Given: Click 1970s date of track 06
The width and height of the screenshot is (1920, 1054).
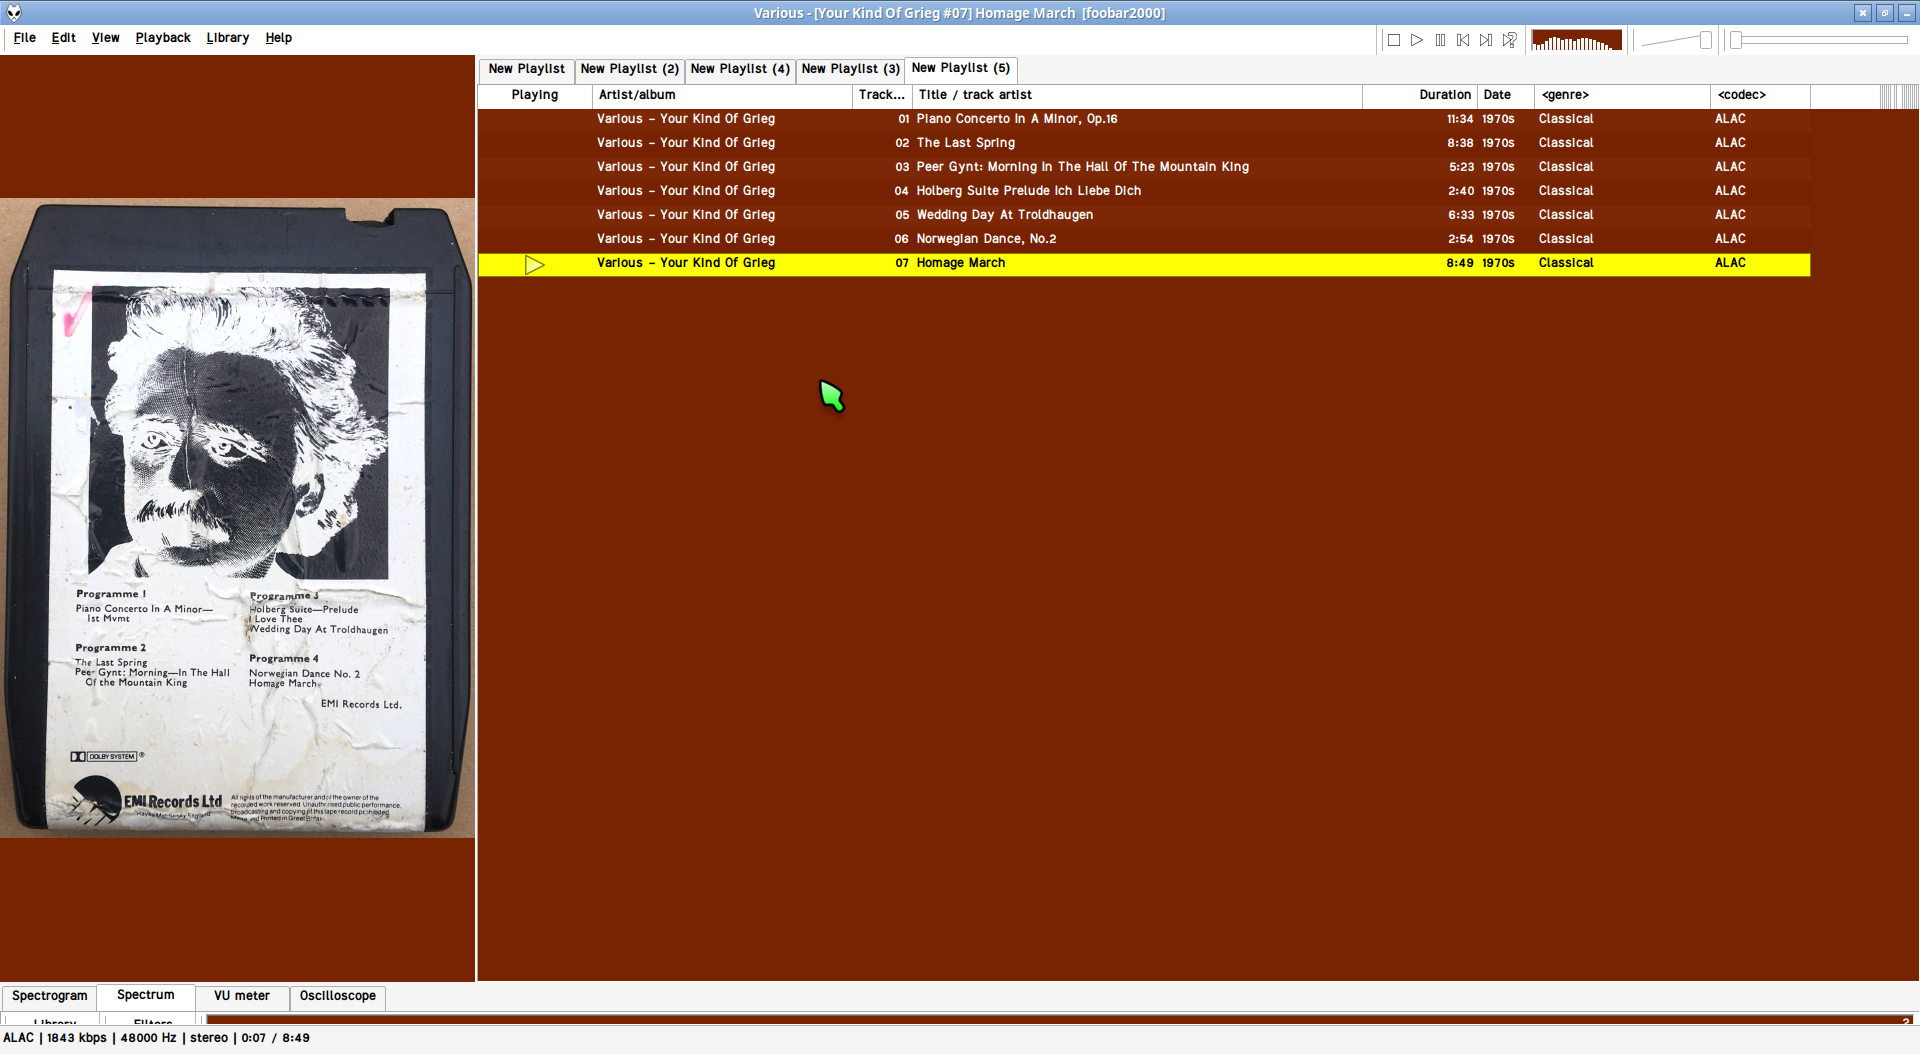Looking at the screenshot, I should coord(1498,239).
